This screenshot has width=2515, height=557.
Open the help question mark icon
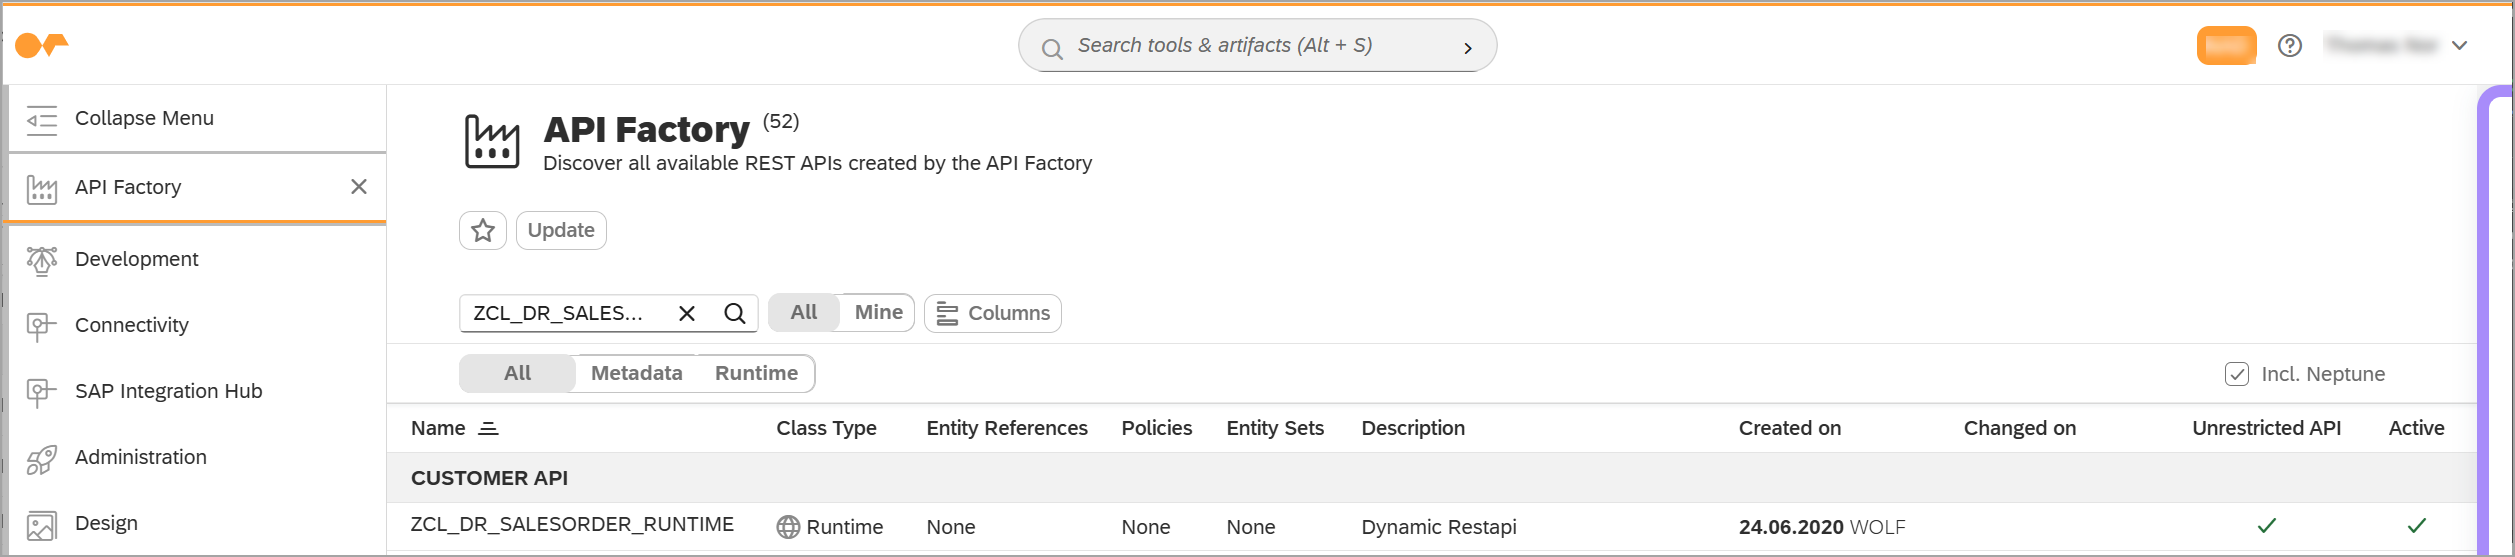(2289, 45)
